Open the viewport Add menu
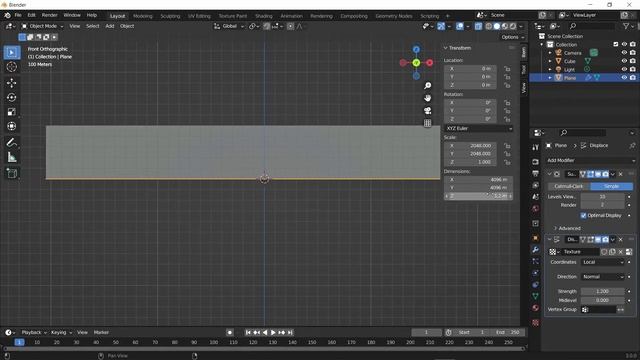This screenshot has height=360, width=640. tap(110, 26)
